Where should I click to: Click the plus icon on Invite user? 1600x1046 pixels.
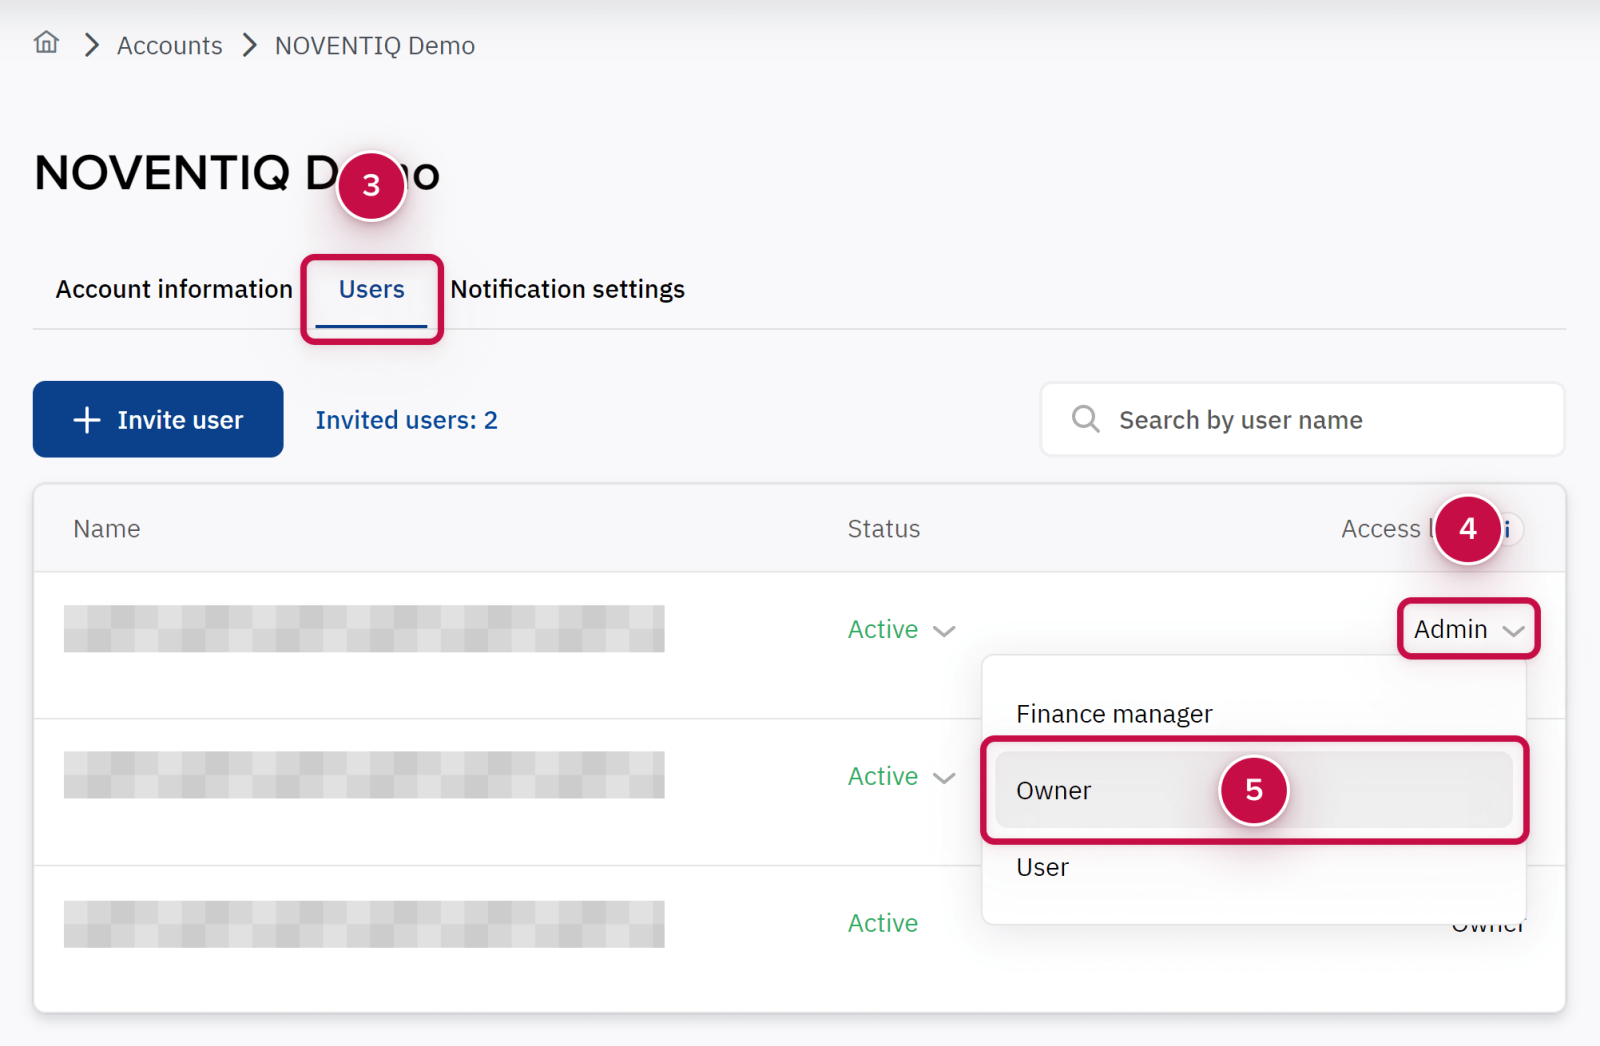87,420
